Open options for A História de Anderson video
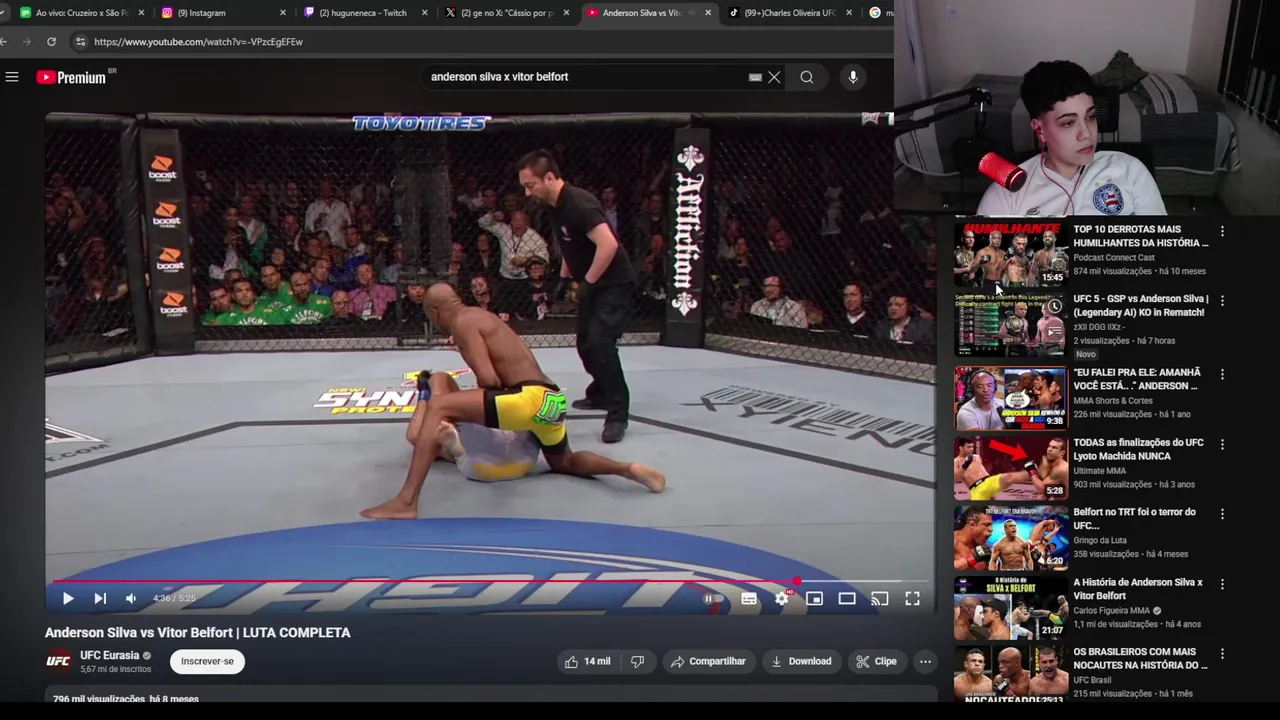Screen dimensions: 1280x720 click(1222, 583)
